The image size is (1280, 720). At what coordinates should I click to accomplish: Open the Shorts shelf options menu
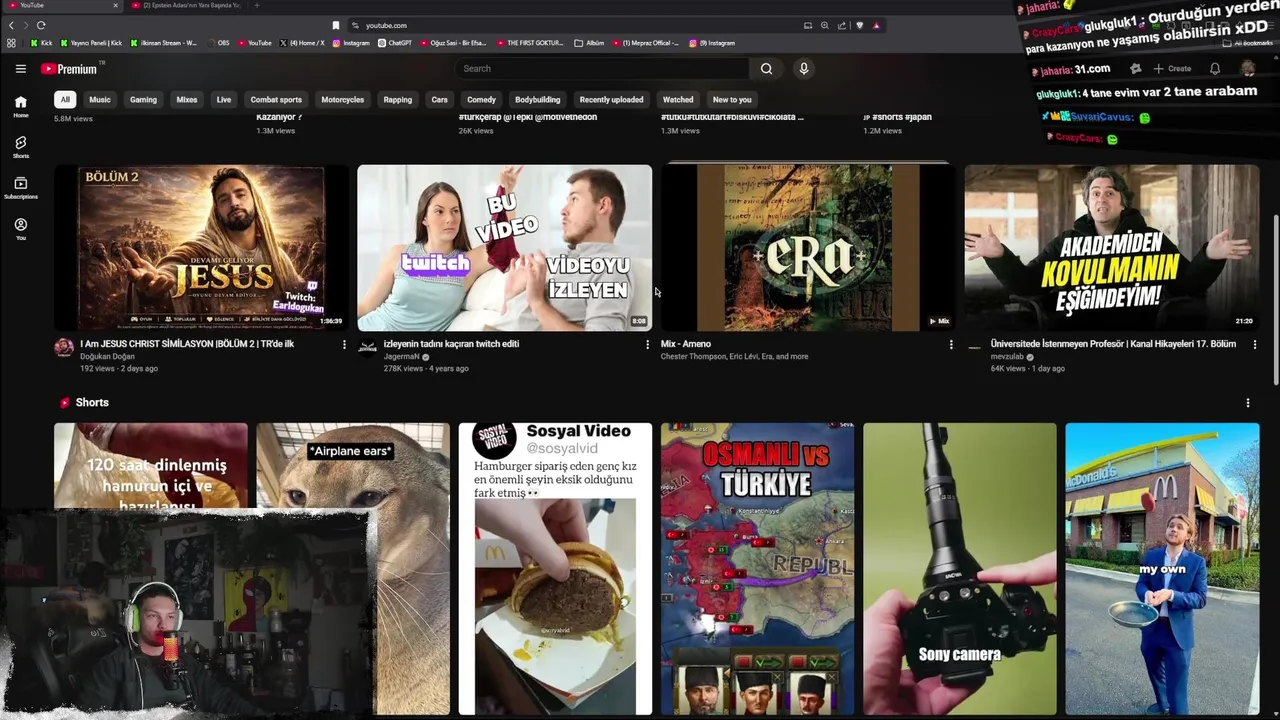click(1247, 403)
